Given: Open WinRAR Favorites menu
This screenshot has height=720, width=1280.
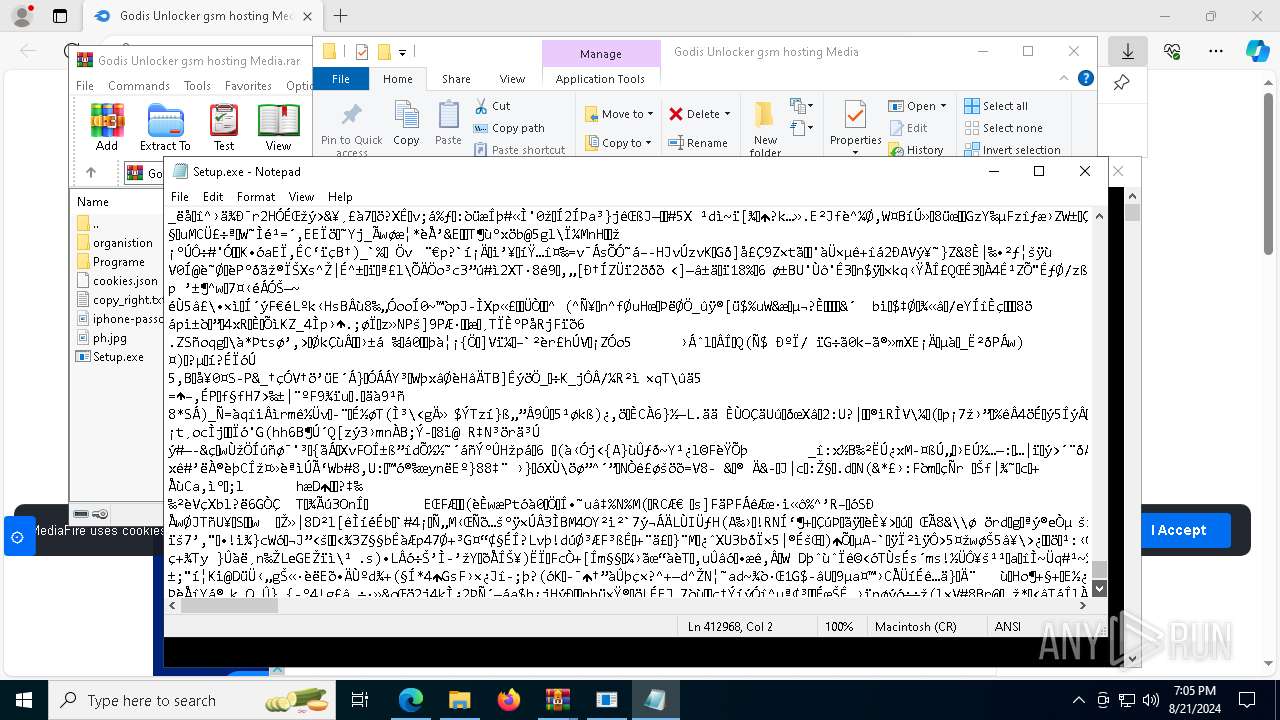Looking at the screenshot, I should click(x=248, y=86).
